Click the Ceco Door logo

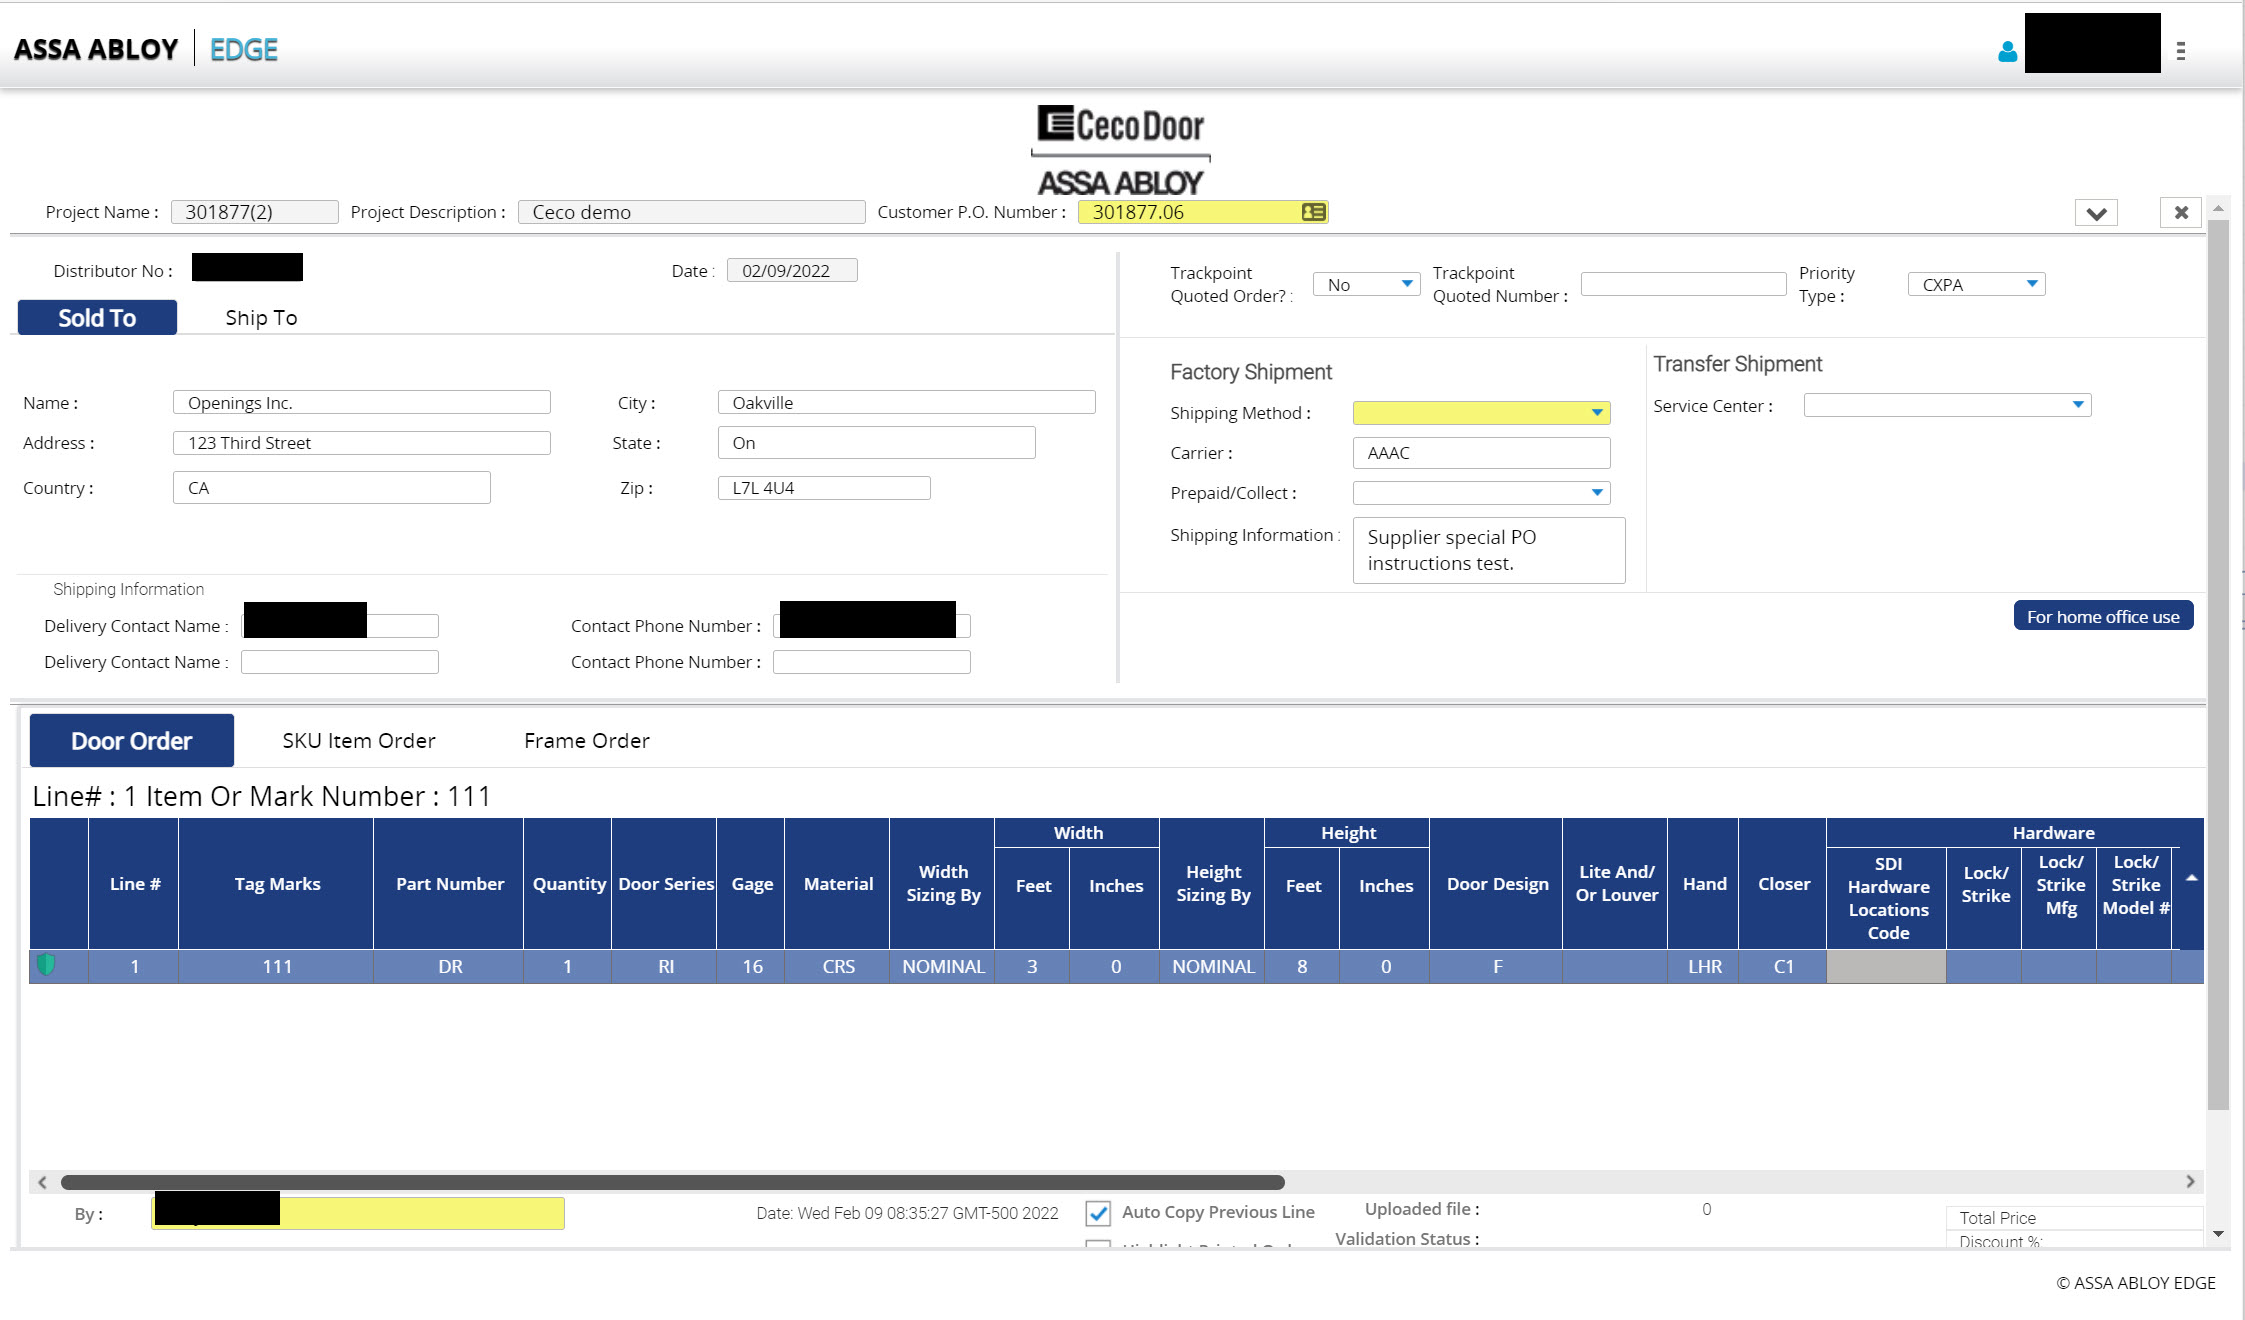1120,150
